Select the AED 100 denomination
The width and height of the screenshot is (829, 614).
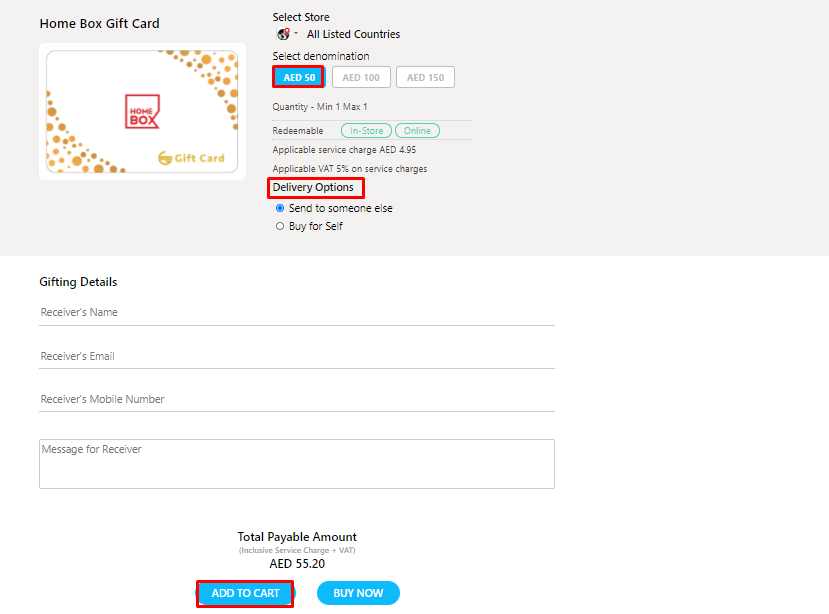[x=361, y=77]
